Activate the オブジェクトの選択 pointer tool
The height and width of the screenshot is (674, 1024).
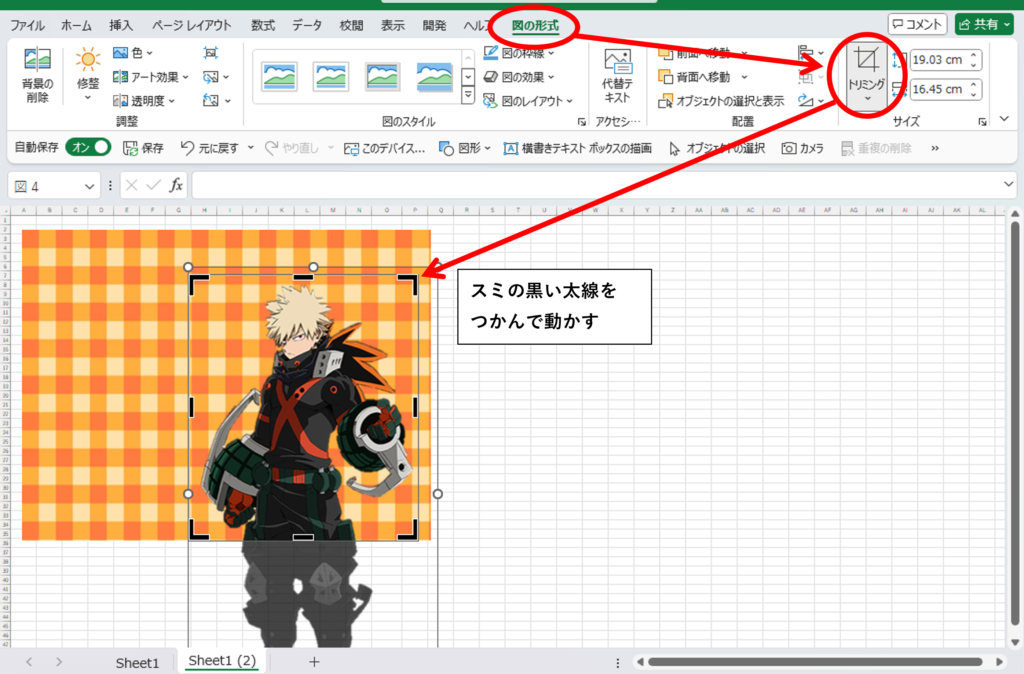(716, 148)
